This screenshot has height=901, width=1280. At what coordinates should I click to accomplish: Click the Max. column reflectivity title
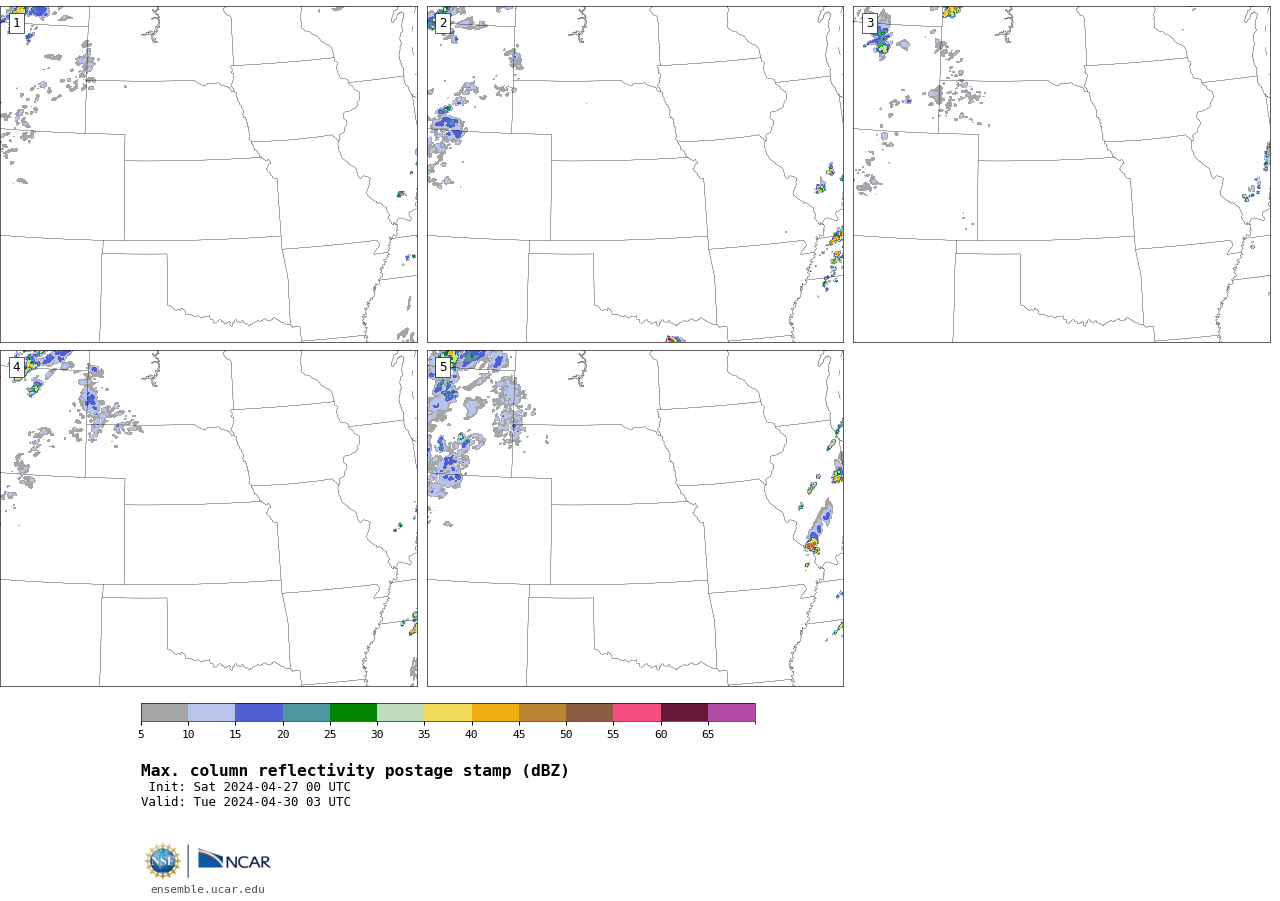355,771
